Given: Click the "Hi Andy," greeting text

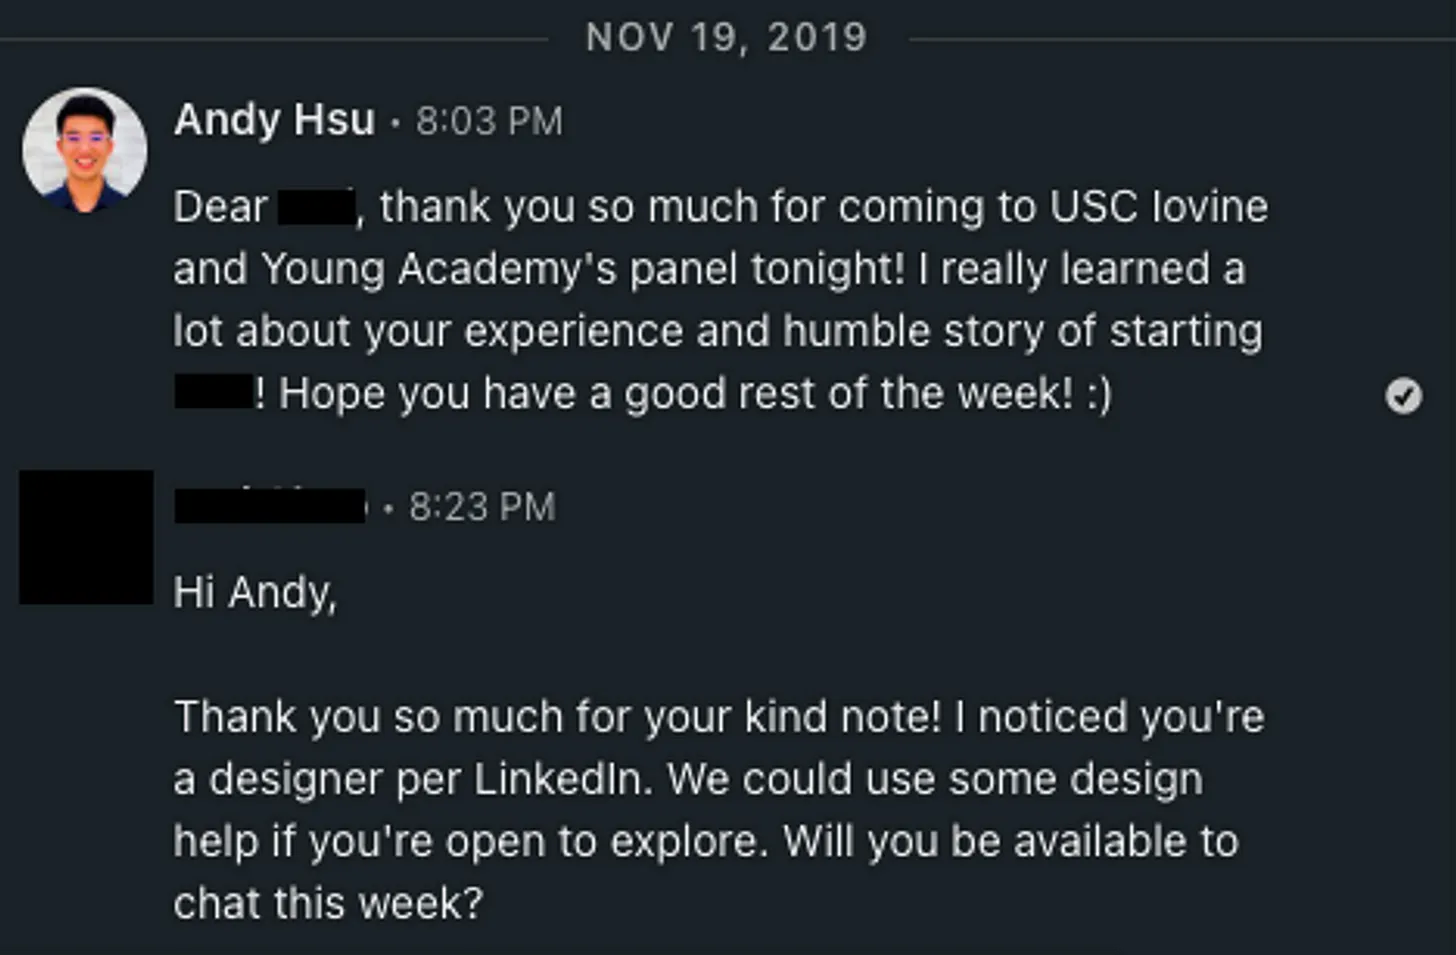Looking at the screenshot, I should 255,592.
